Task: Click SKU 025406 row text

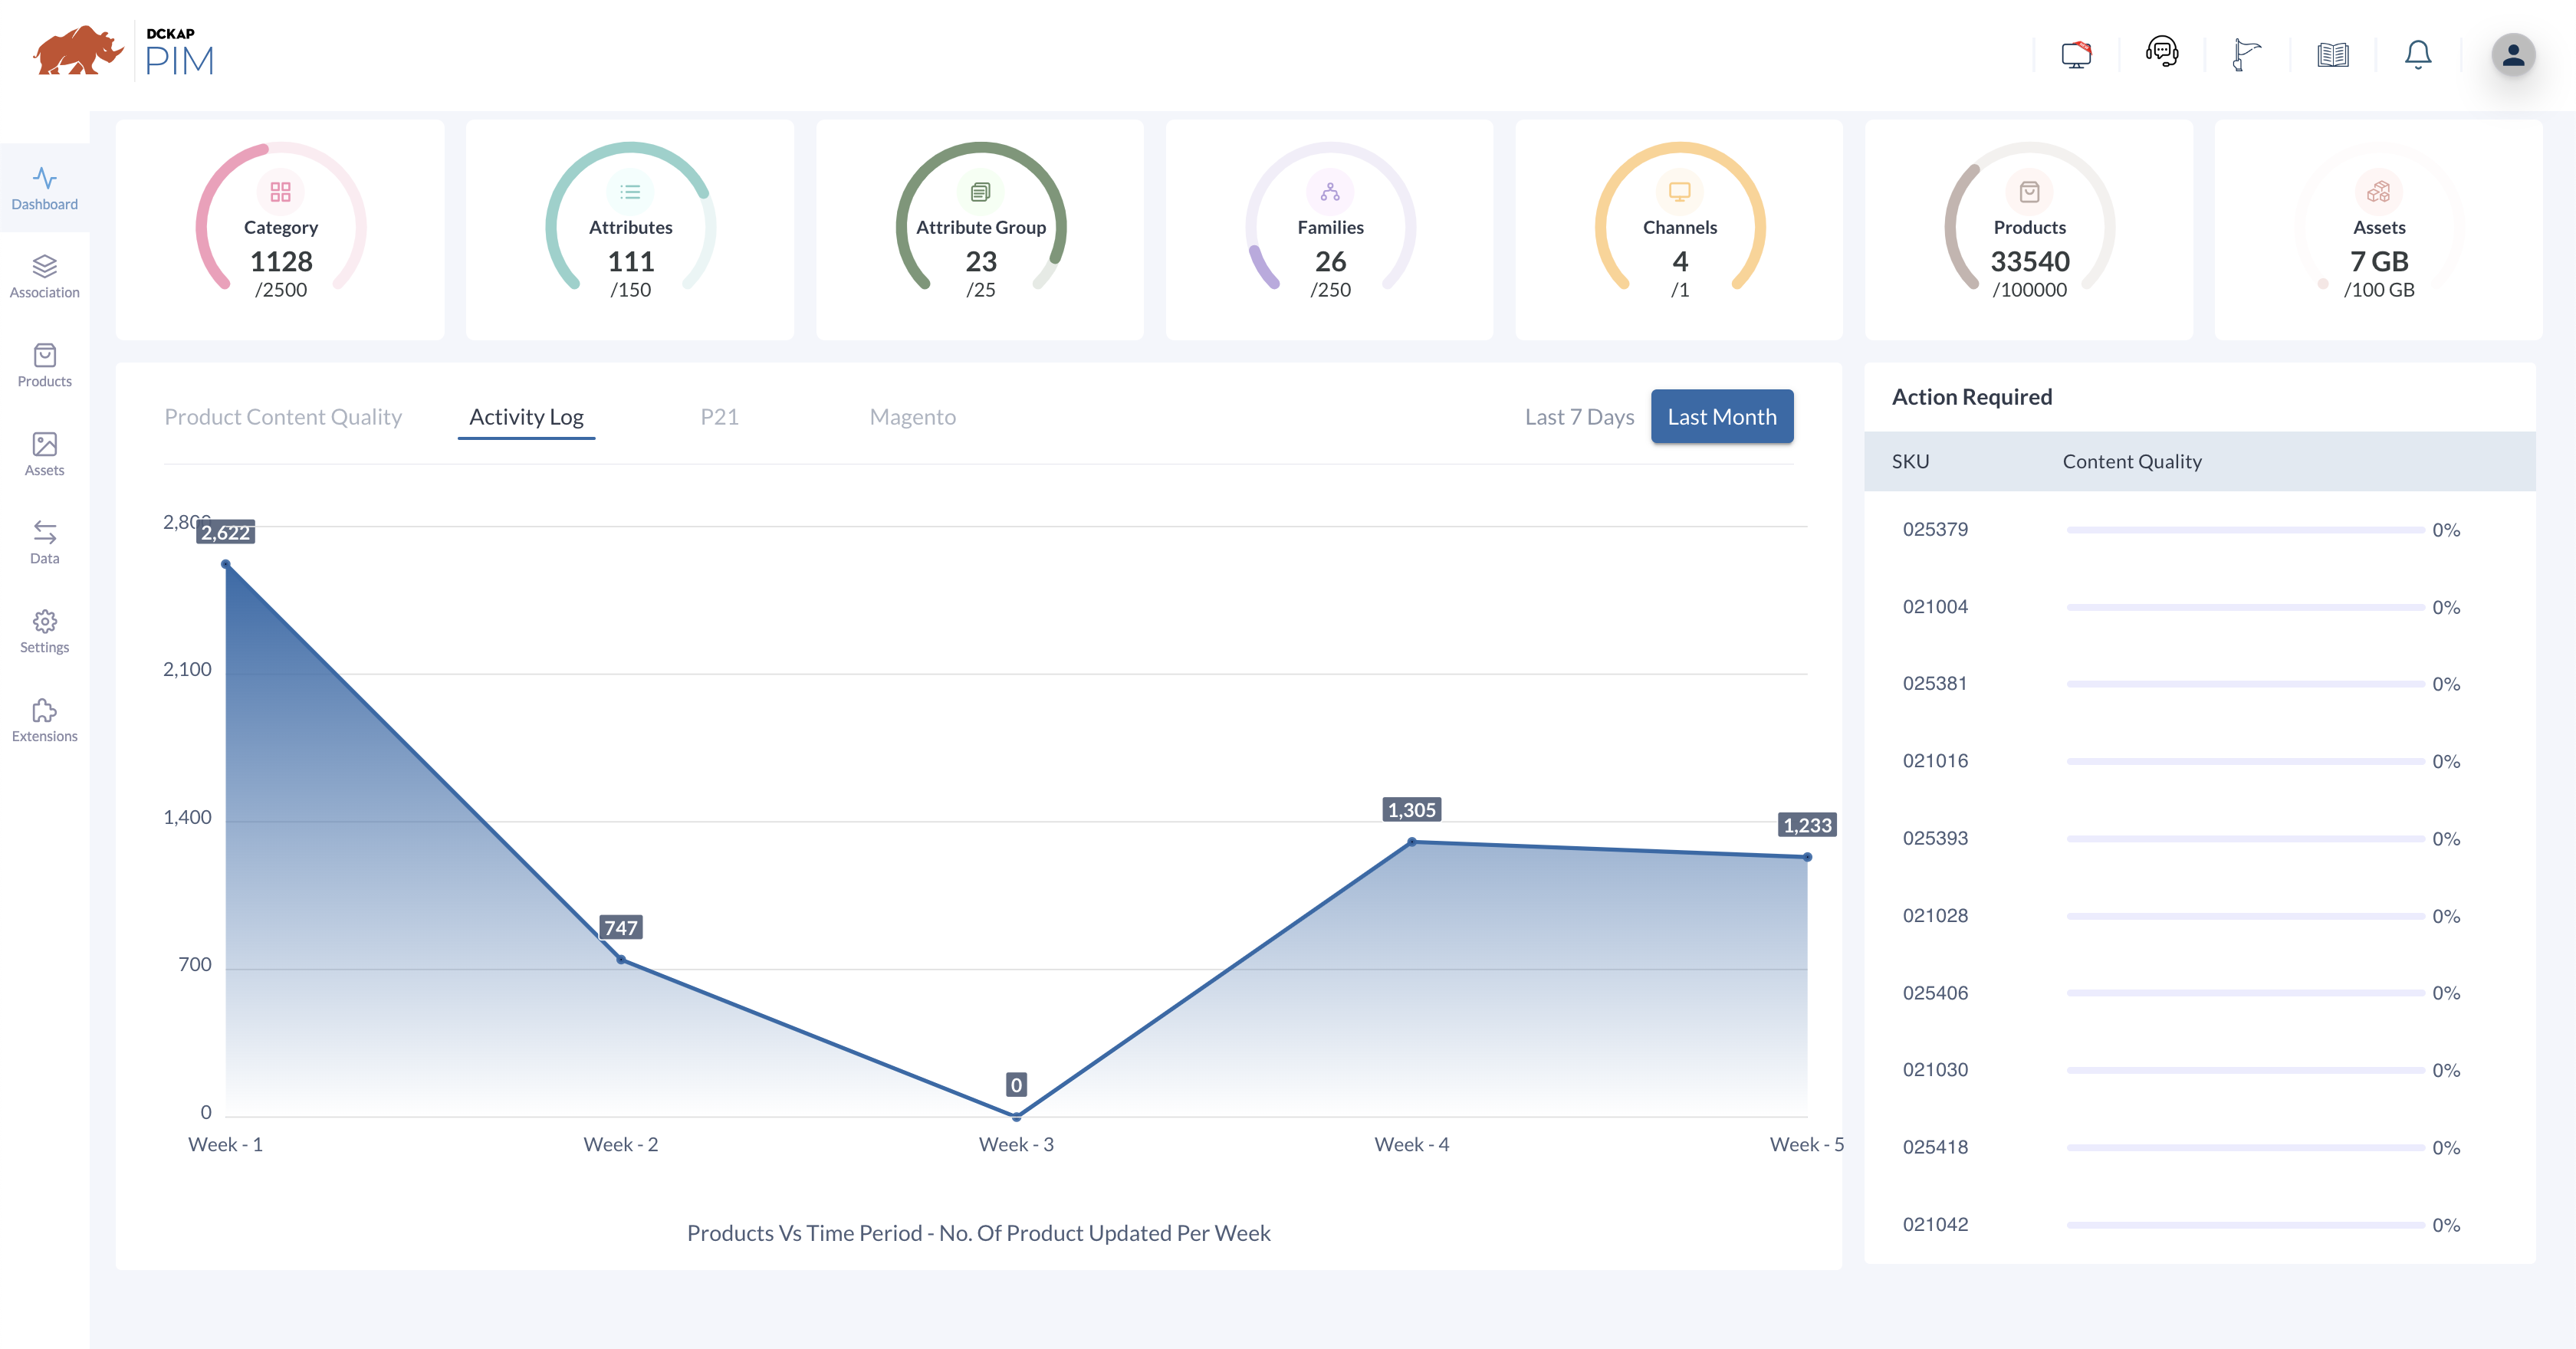Action: 1935,993
